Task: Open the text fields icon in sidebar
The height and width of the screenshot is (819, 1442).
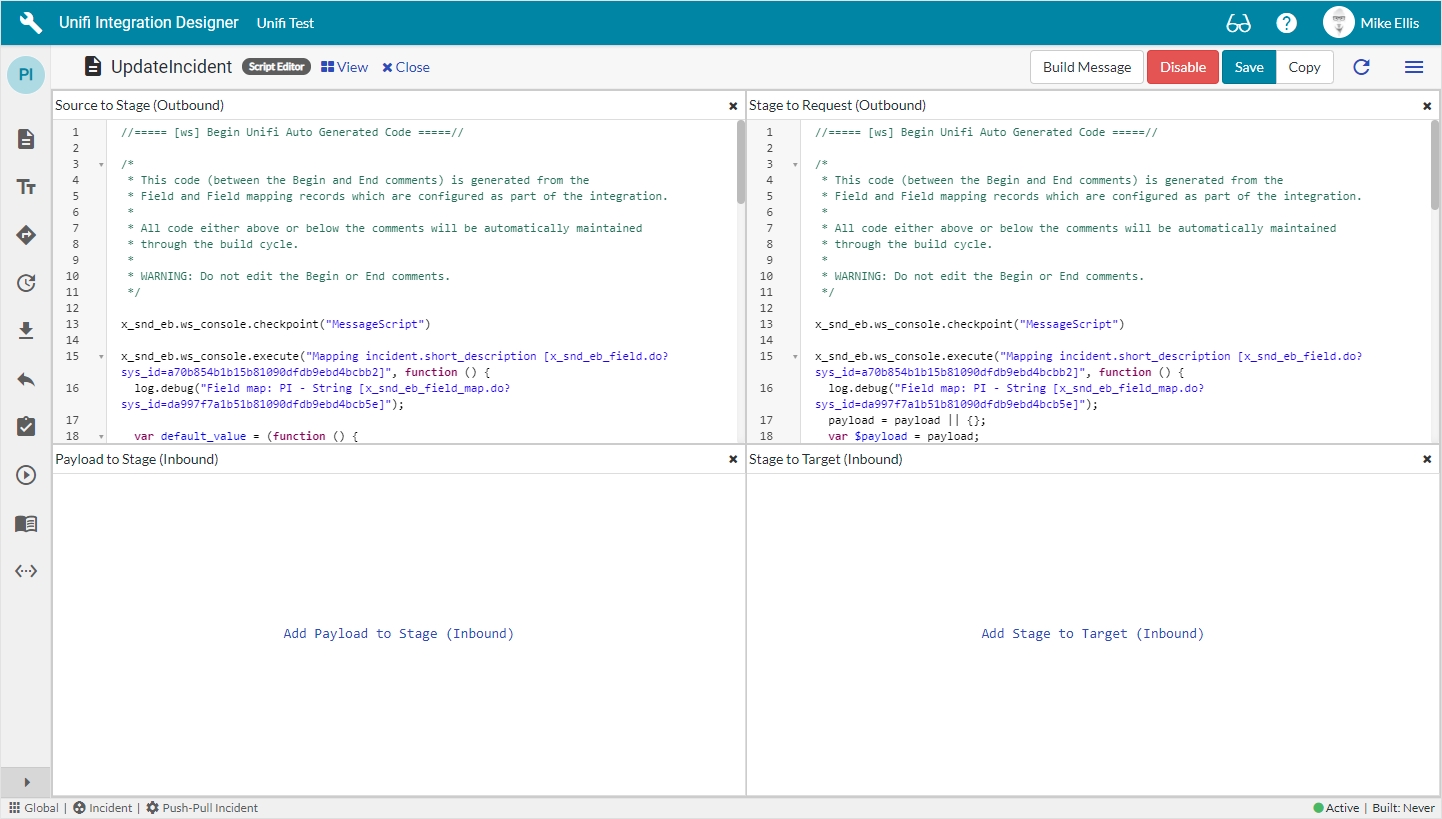Action: point(26,187)
